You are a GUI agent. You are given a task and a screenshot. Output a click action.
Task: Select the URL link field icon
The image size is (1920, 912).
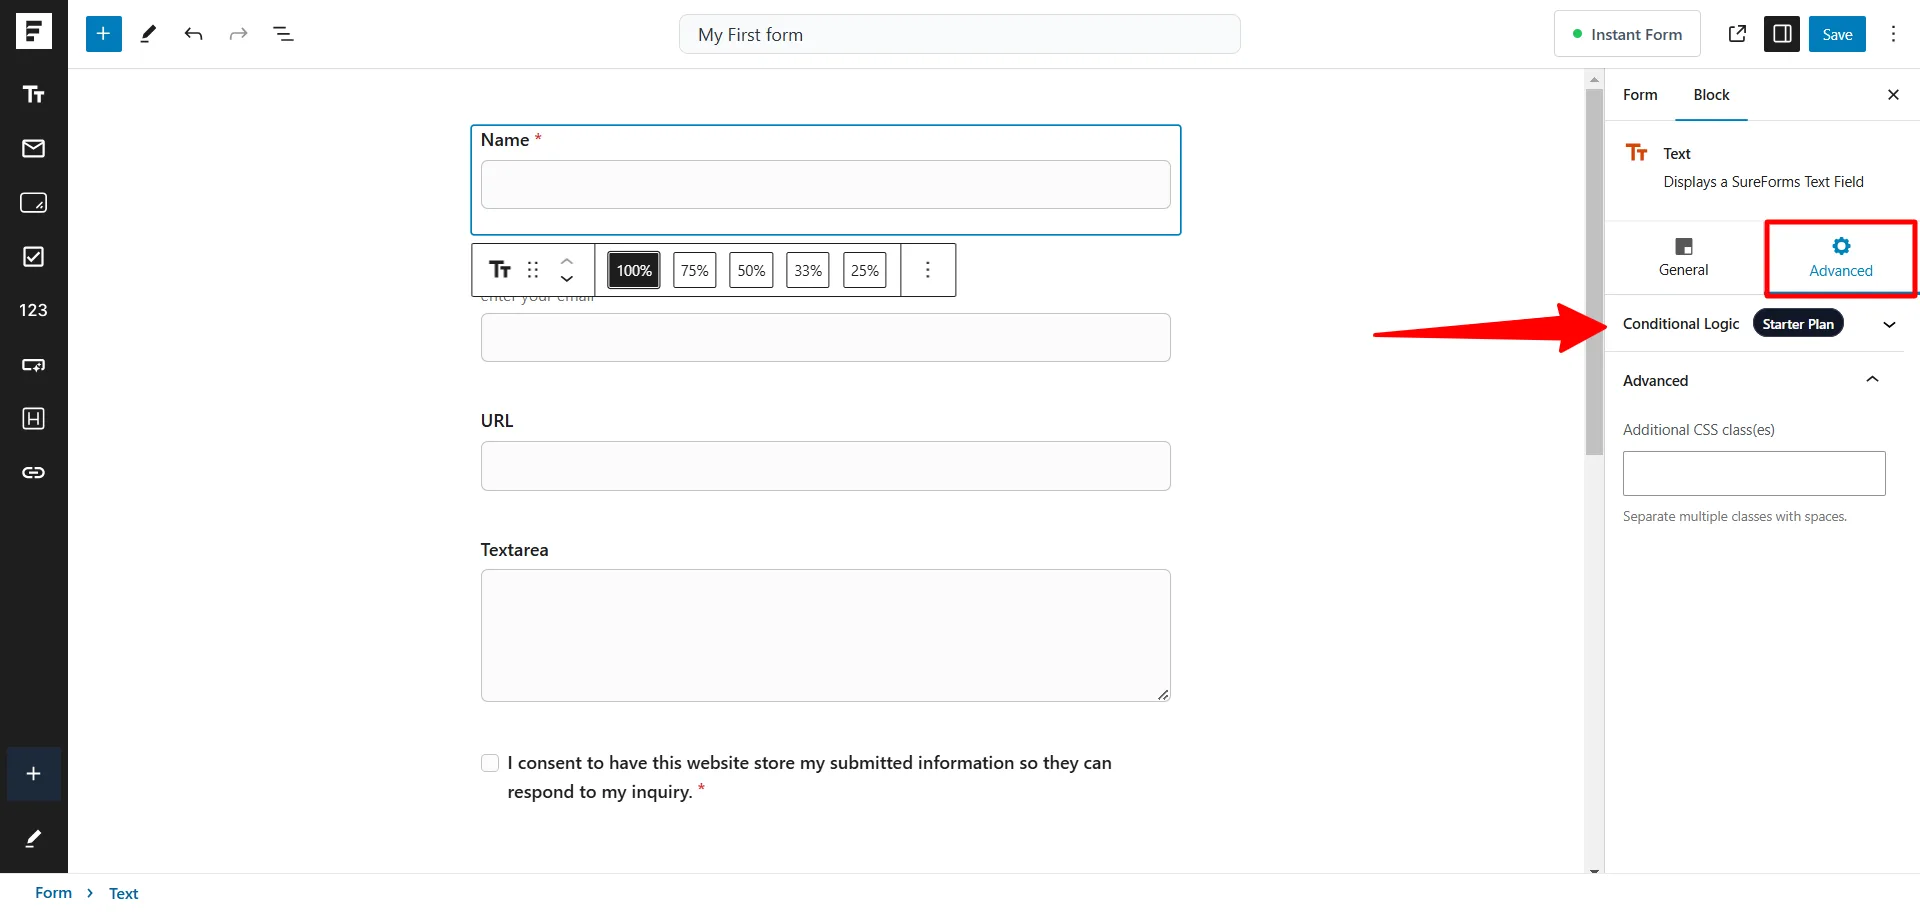pyautogui.click(x=34, y=473)
